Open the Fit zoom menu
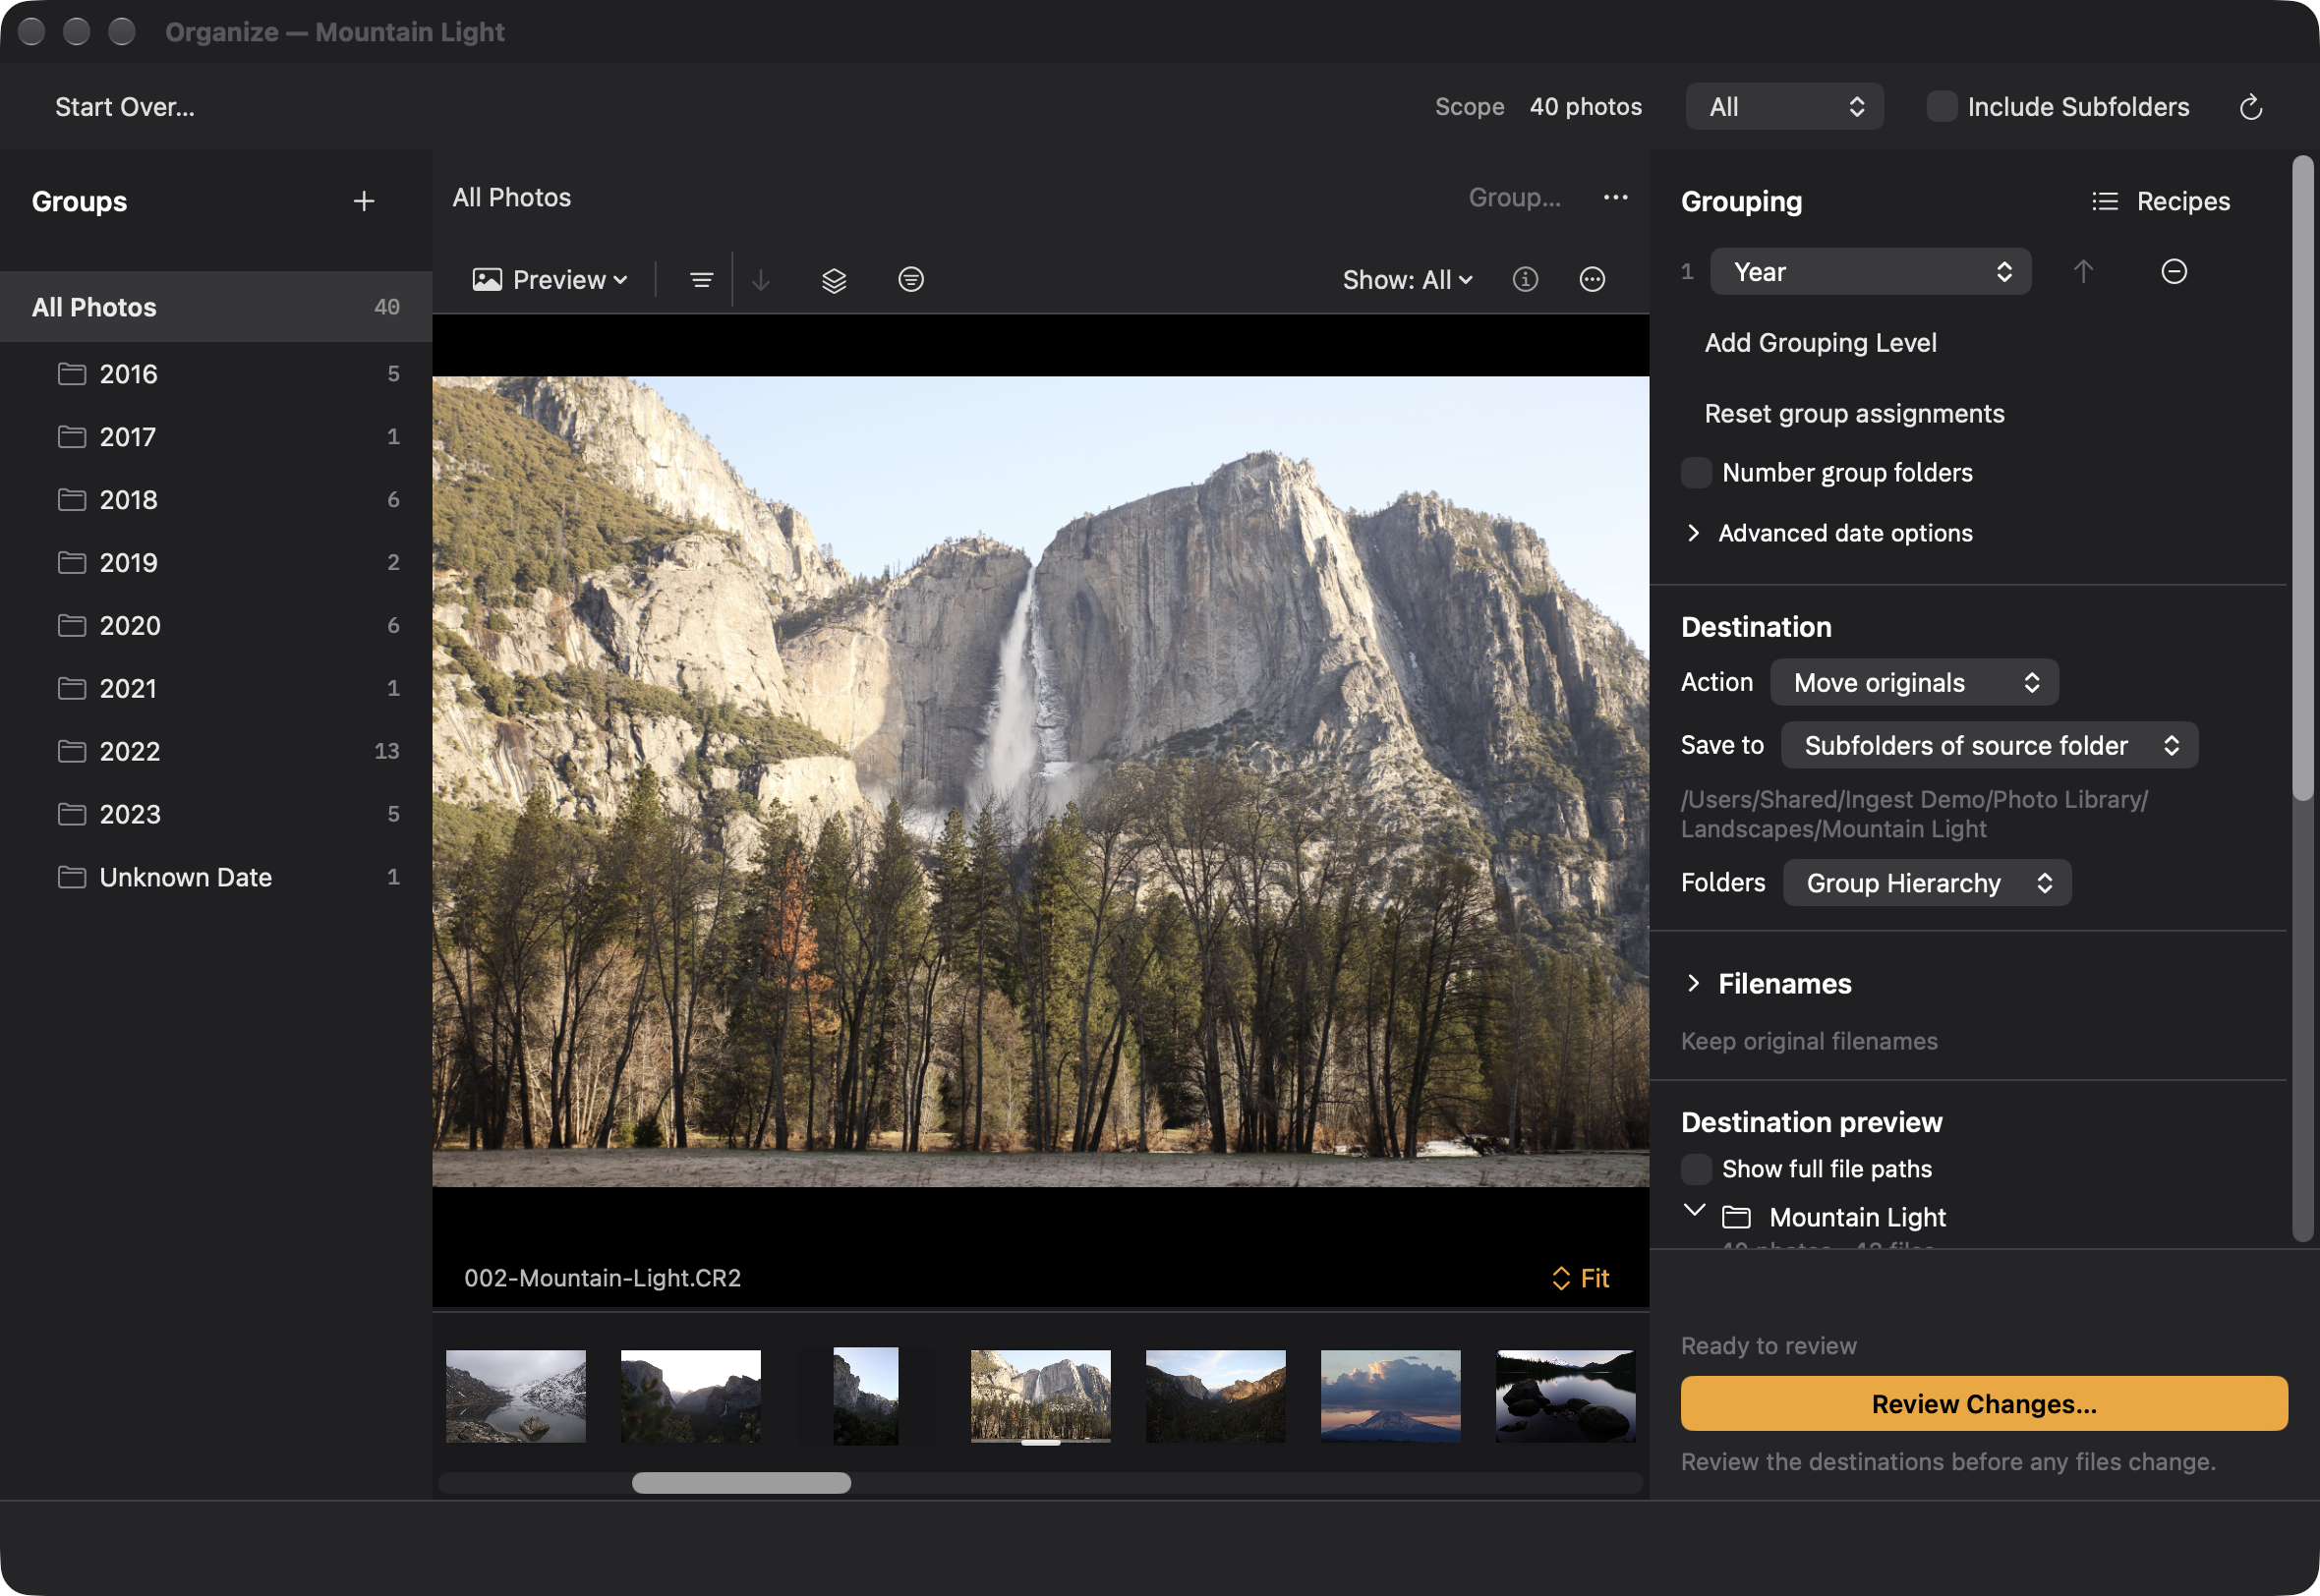The width and height of the screenshot is (2320, 1596). point(1580,1278)
